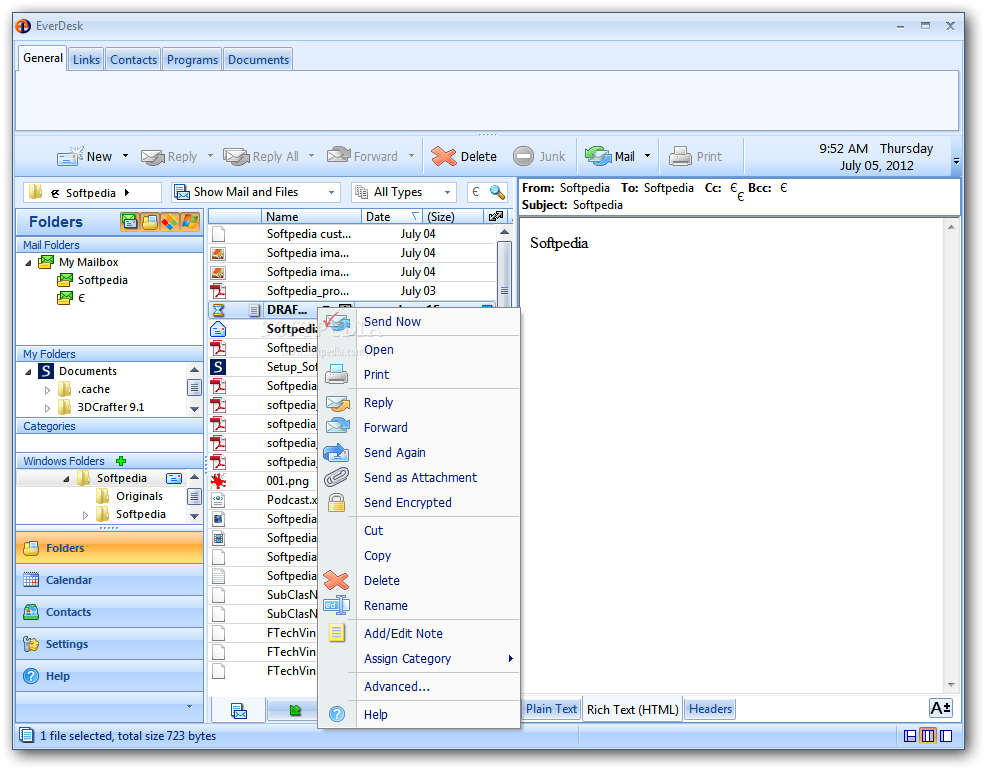Click the Send Now icon in context menu
This screenshot has height=770, width=985.
point(337,322)
